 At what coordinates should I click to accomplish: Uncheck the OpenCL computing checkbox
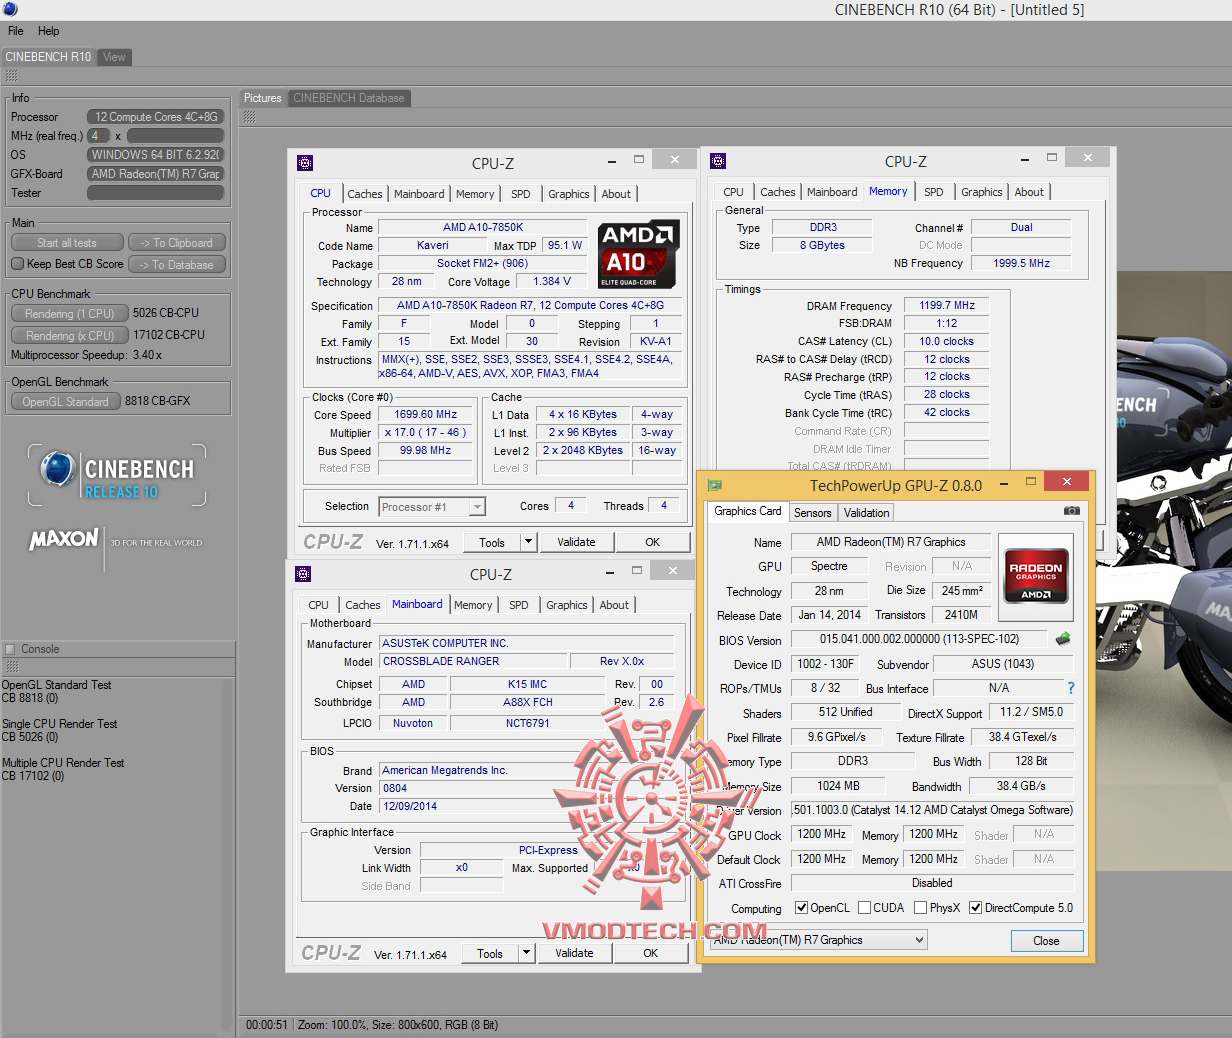point(801,908)
